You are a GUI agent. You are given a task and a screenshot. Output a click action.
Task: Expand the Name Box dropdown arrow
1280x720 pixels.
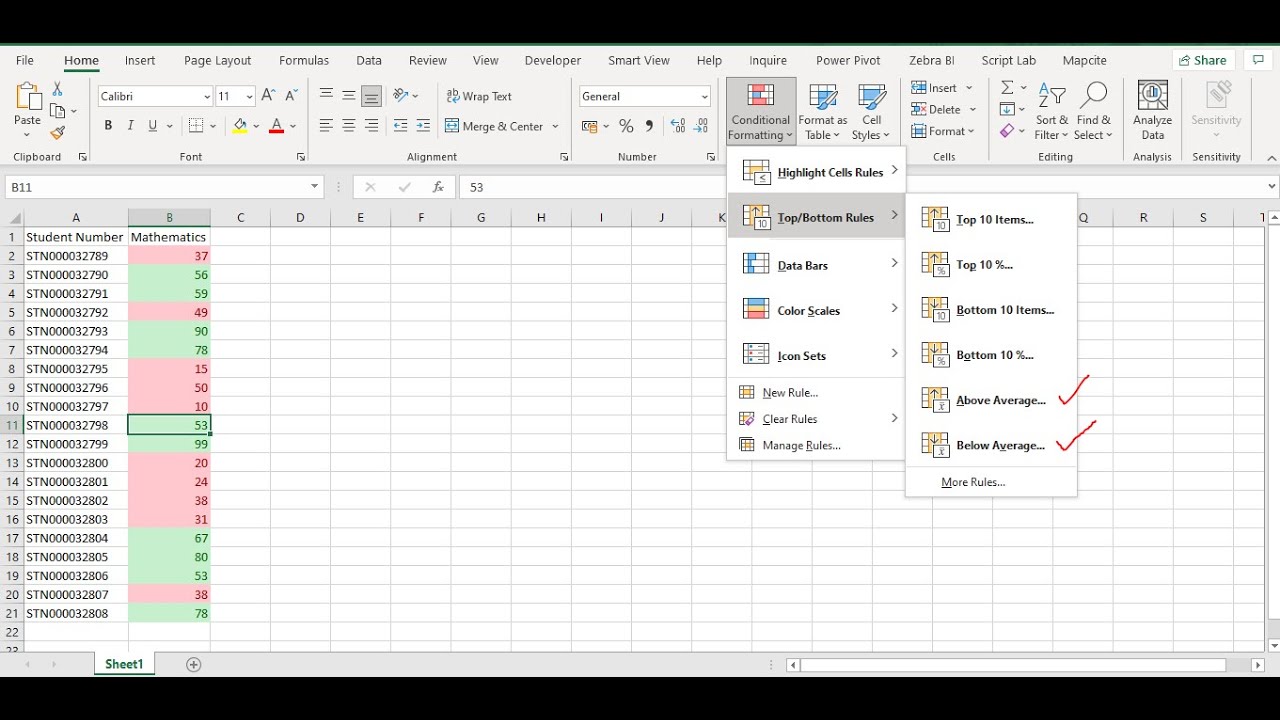[x=315, y=187]
